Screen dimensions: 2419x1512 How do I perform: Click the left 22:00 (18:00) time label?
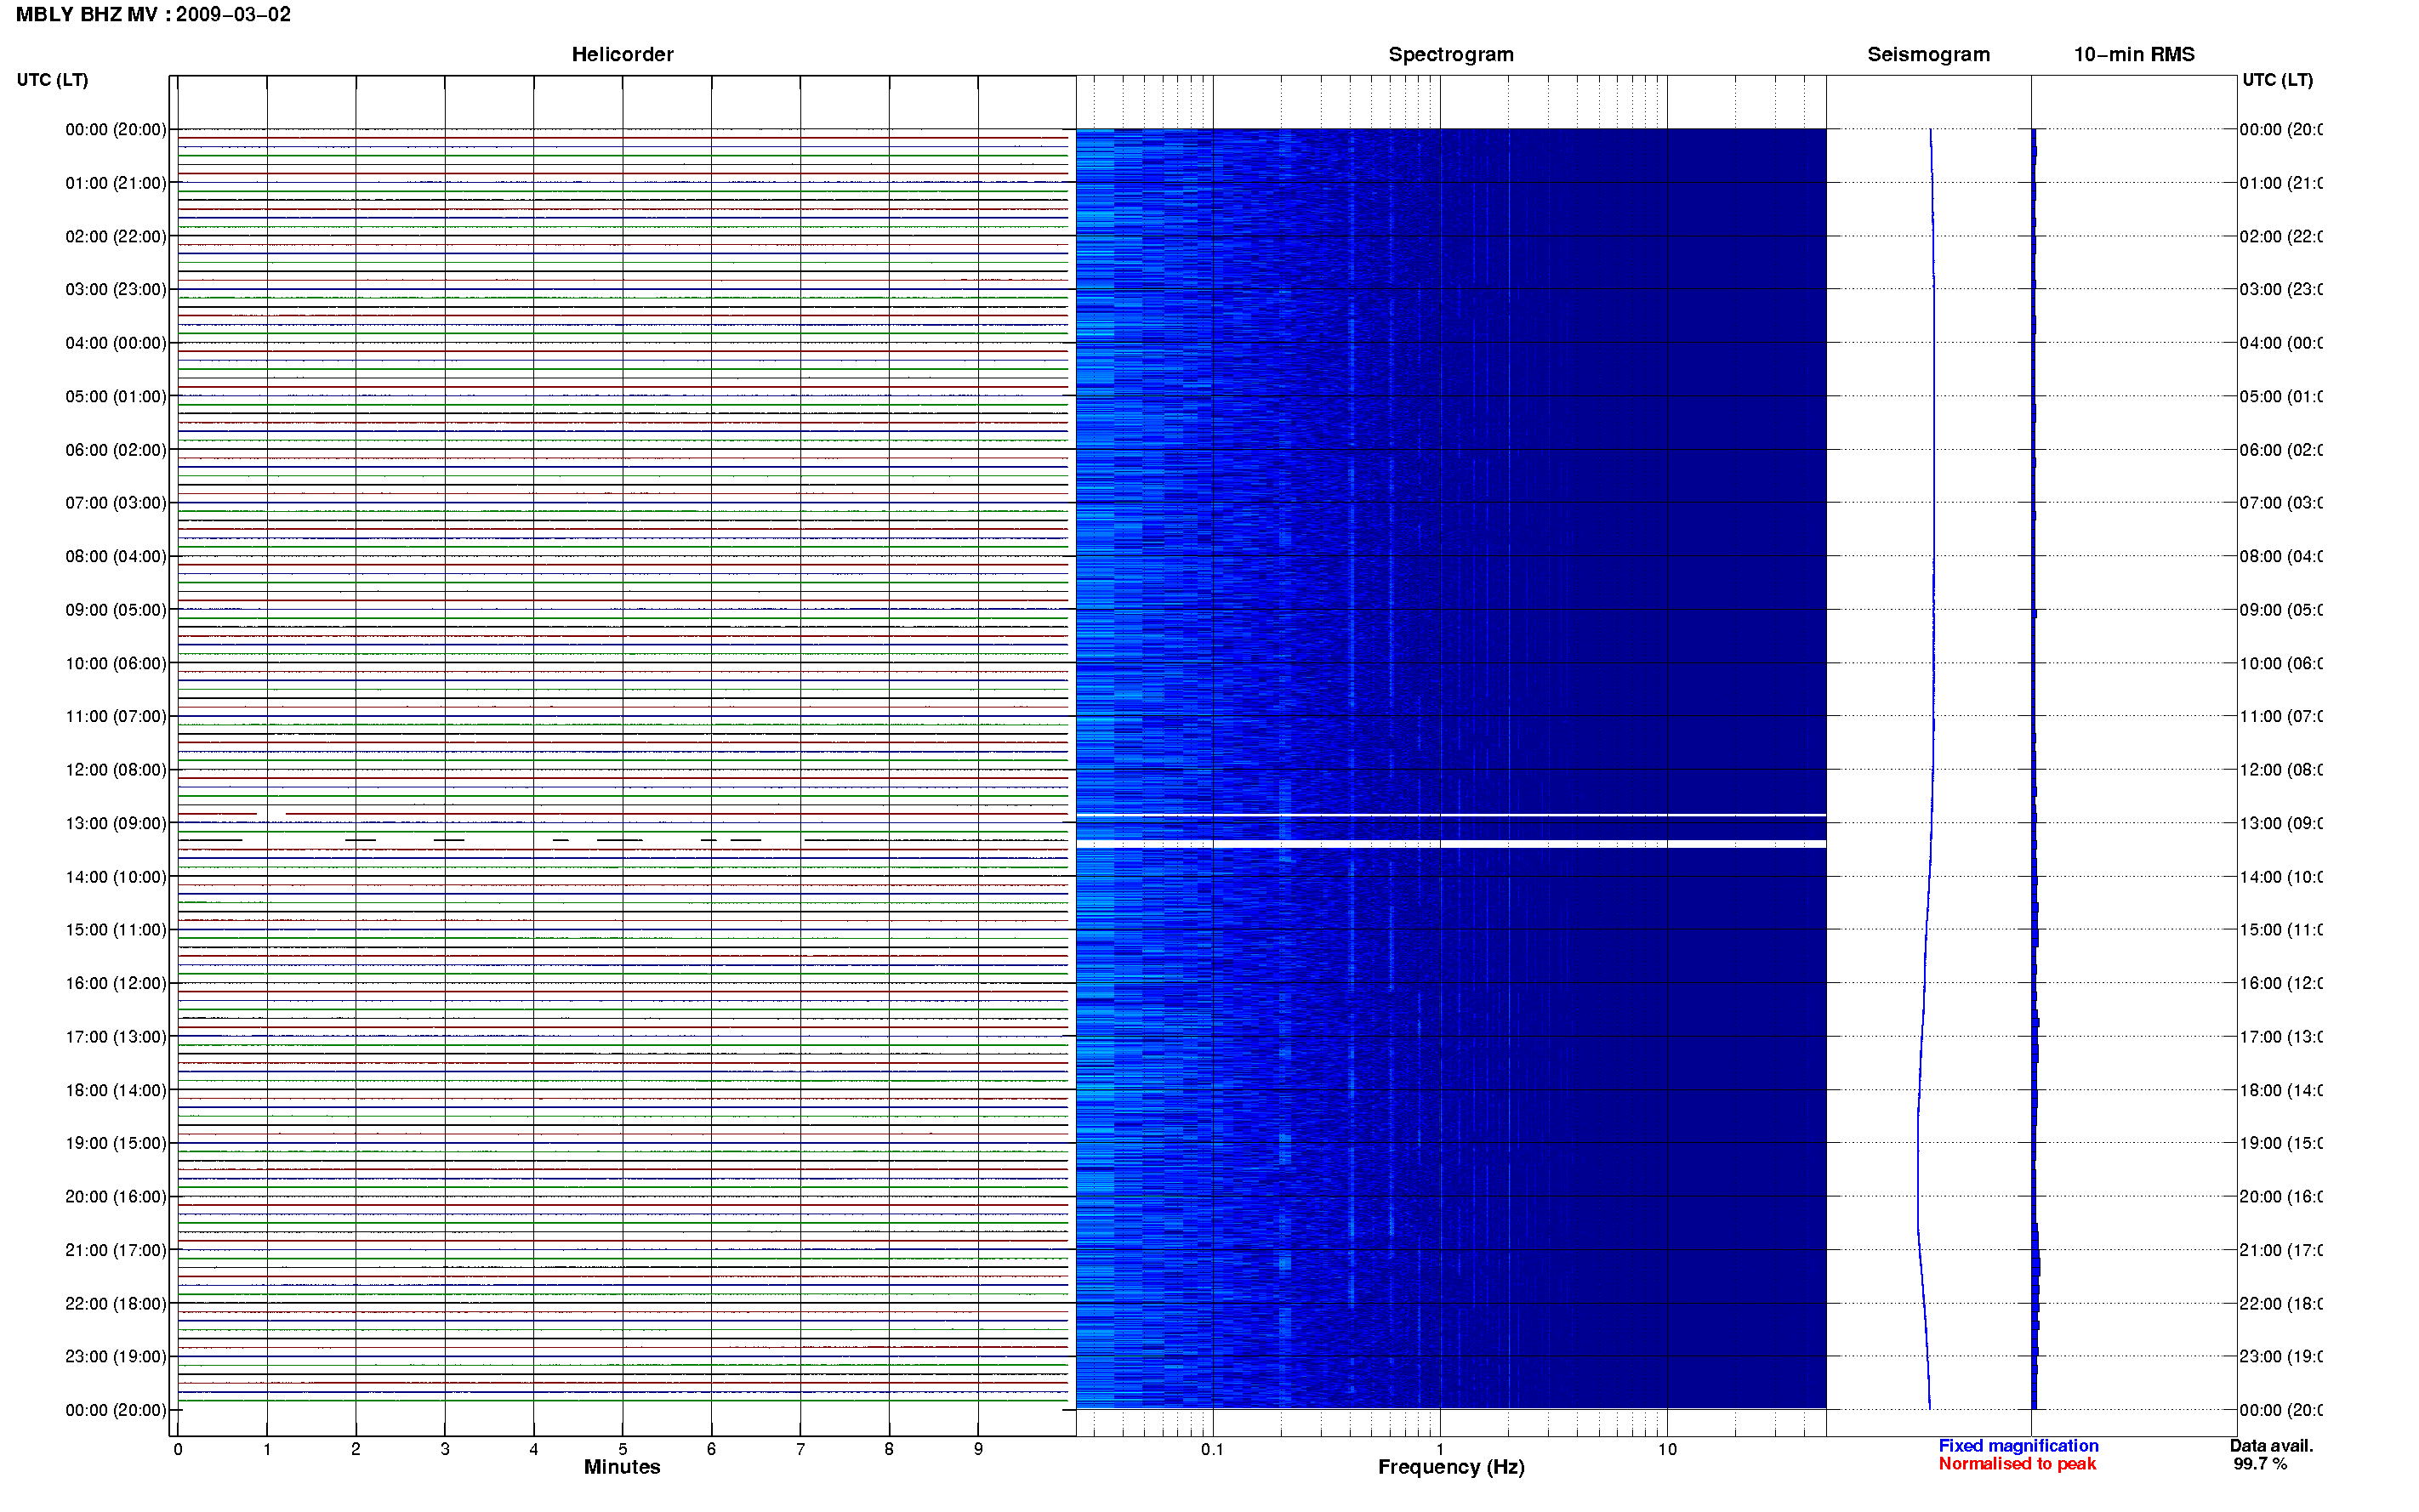coord(116,1304)
